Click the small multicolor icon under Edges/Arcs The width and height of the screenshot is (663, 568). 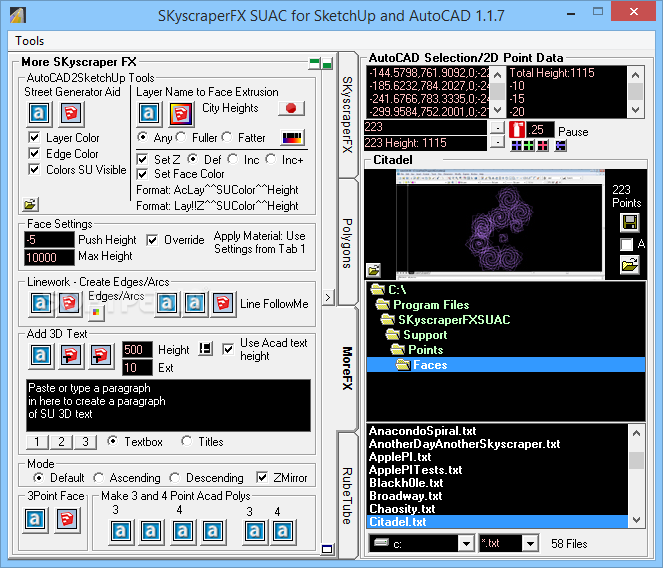(96, 312)
